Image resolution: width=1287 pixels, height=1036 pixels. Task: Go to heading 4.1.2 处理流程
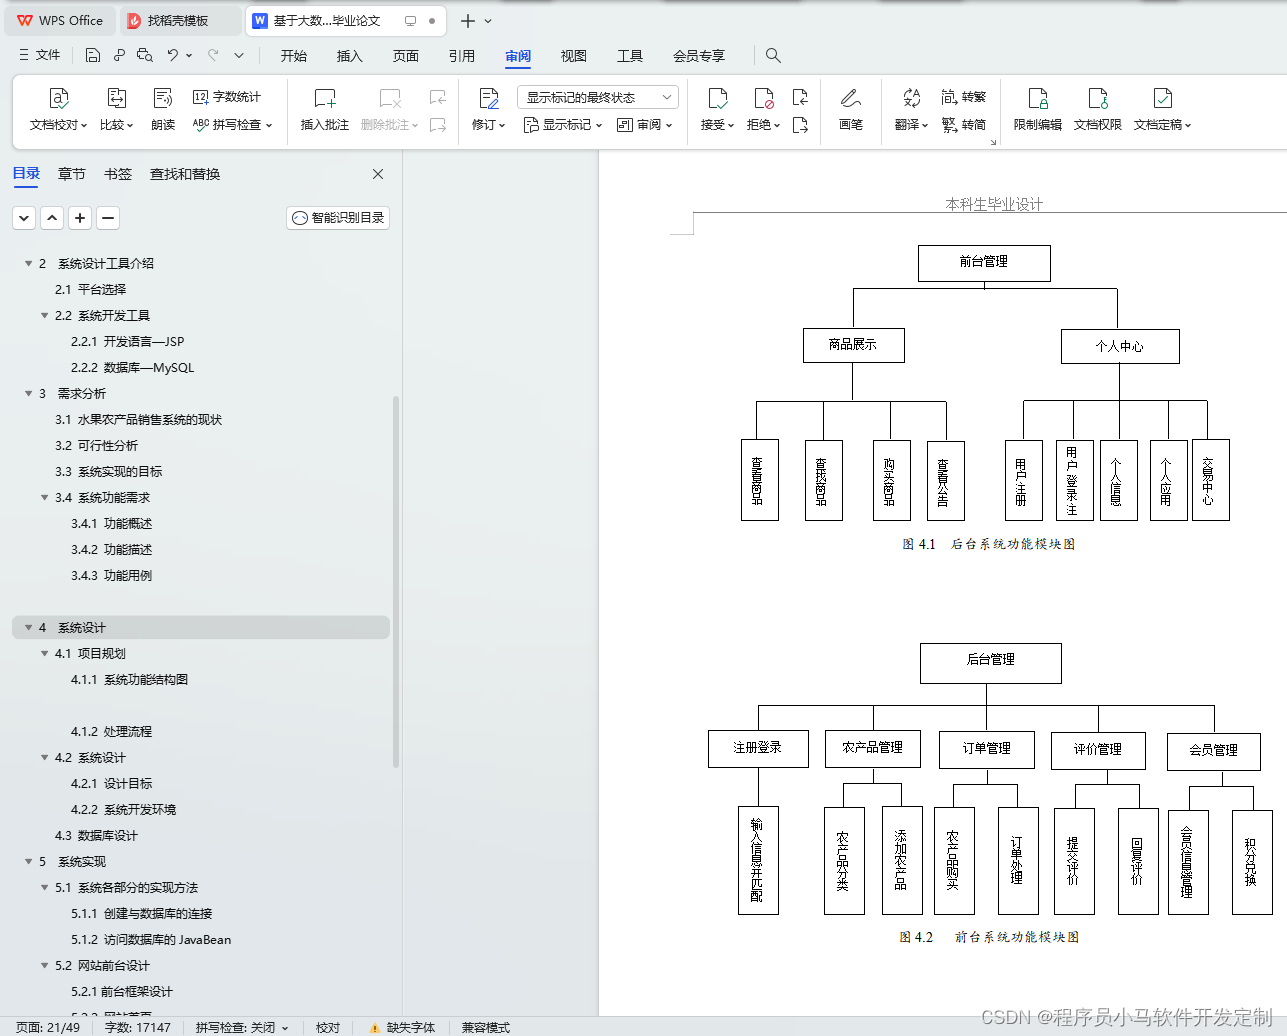click(x=111, y=731)
